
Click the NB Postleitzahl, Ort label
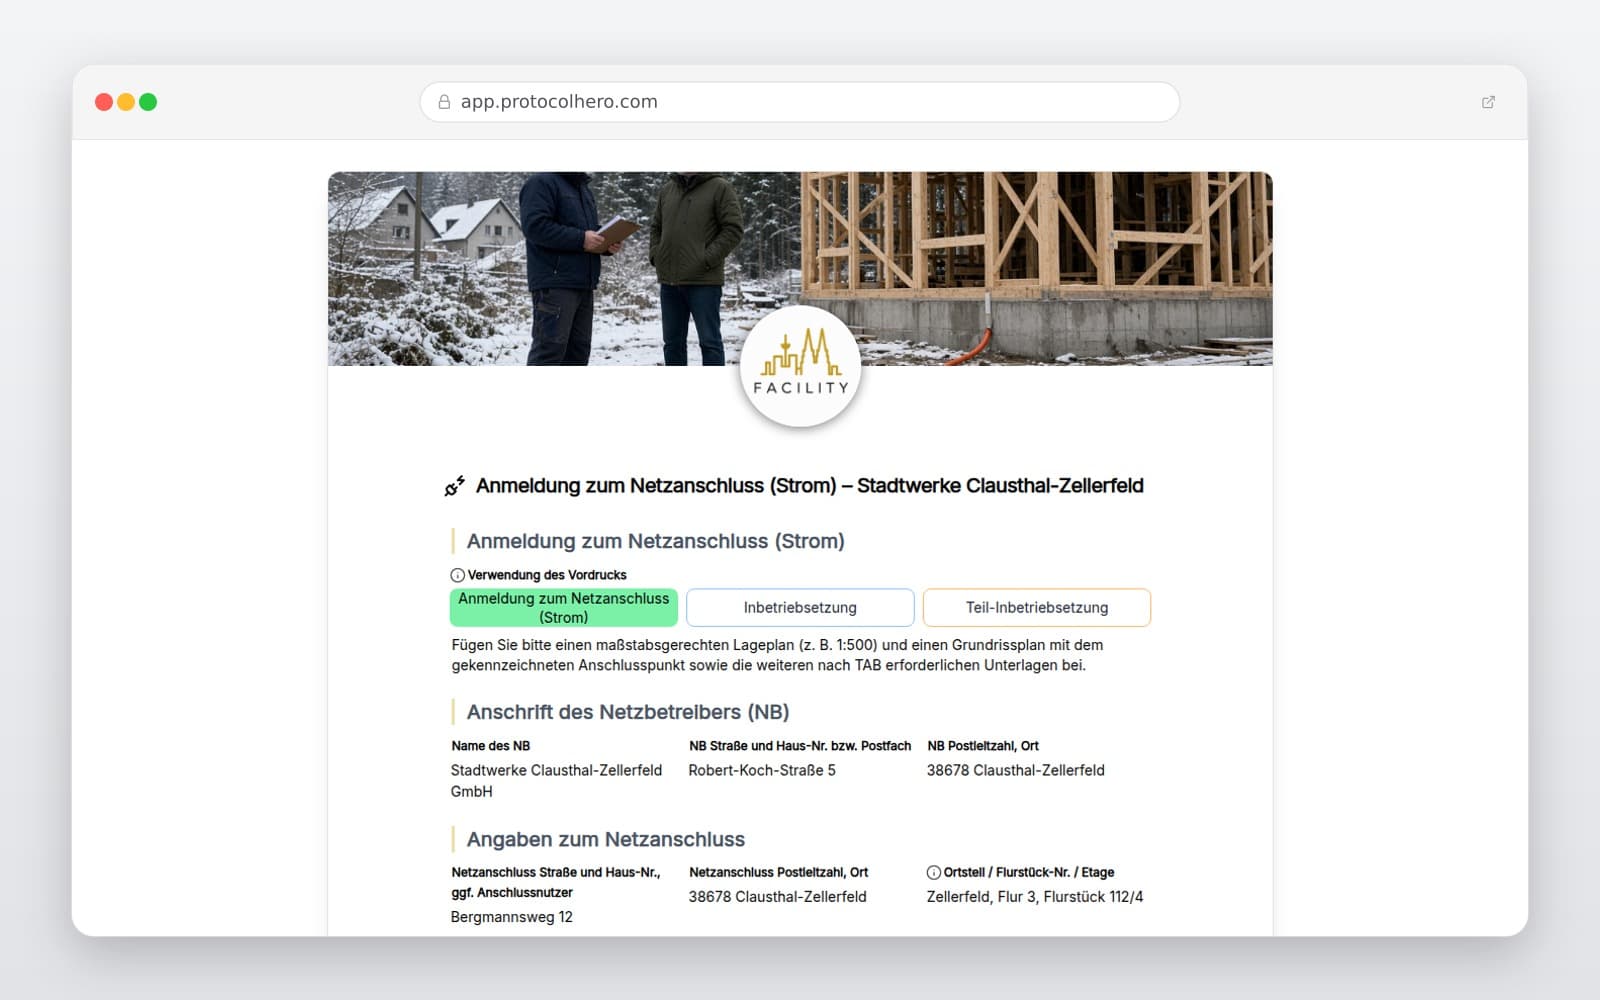[983, 746]
